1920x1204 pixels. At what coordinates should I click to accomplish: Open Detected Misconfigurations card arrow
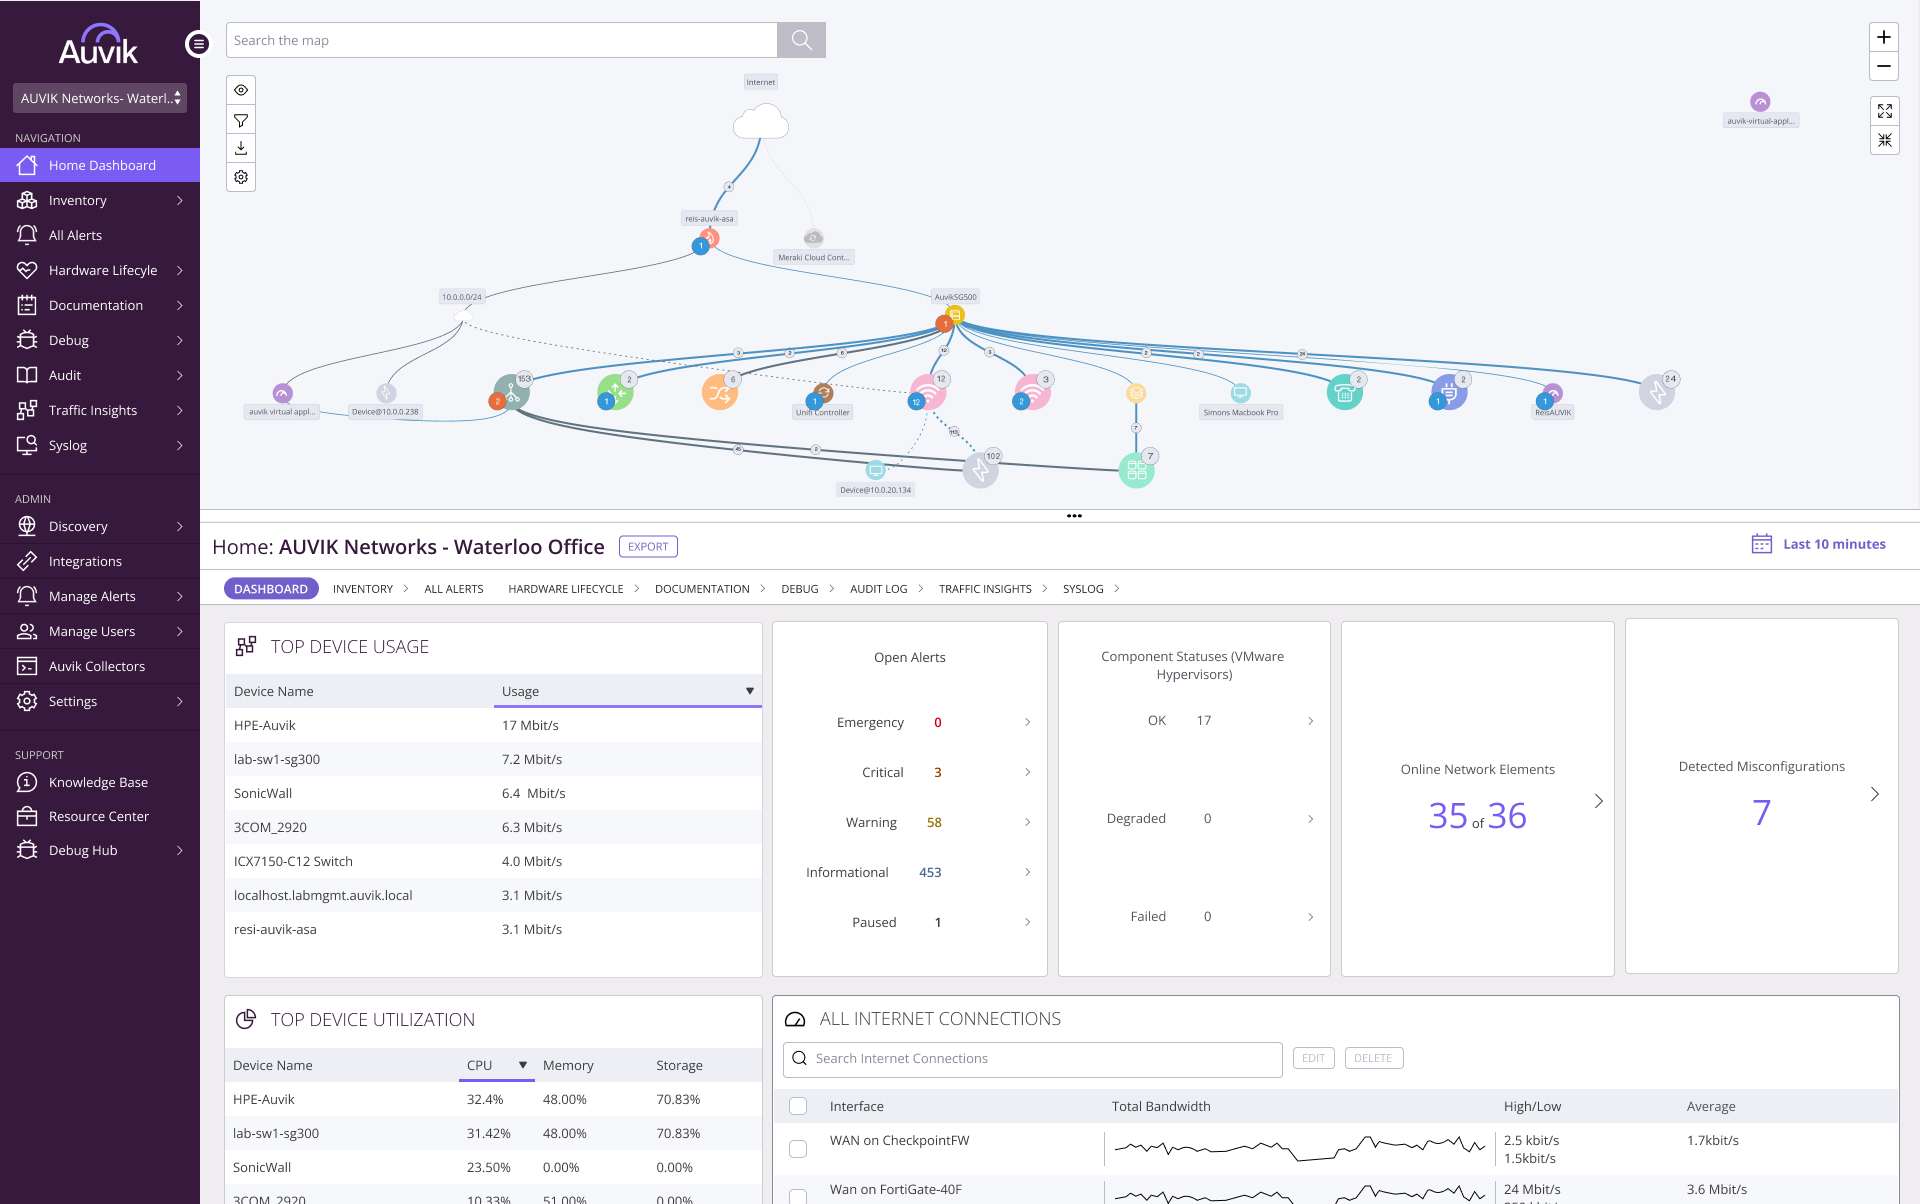tap(1874, 794)
